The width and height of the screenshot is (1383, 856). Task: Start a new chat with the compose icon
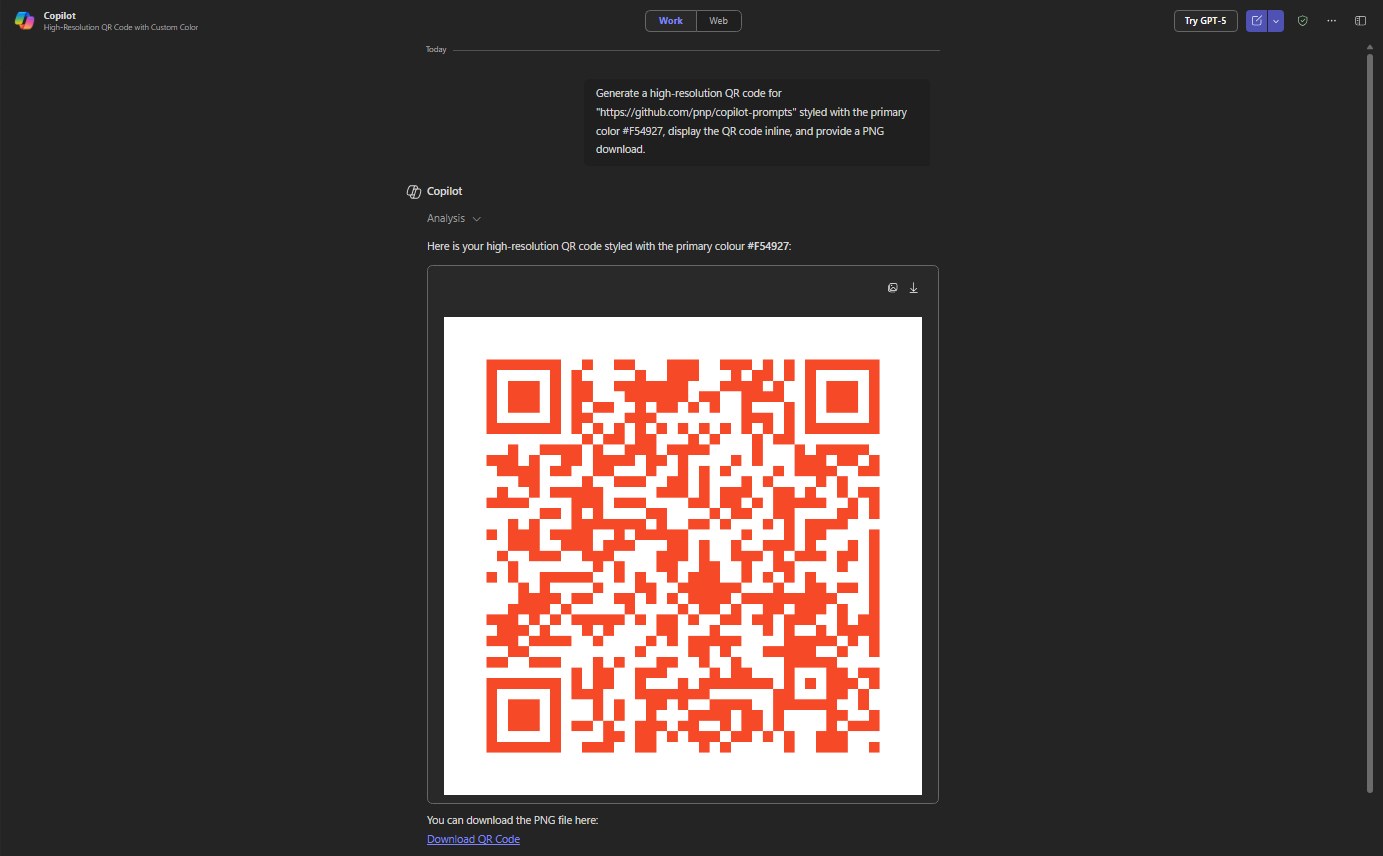click(1256, 21)
